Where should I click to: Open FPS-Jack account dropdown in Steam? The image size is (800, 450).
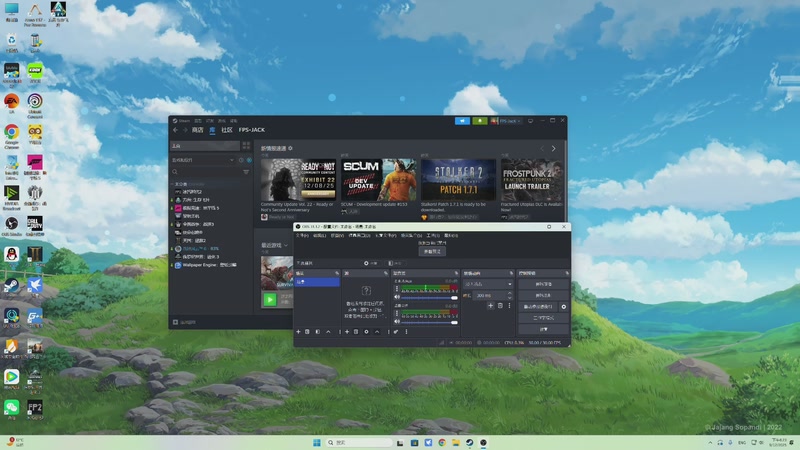click(x=506, y=121)
